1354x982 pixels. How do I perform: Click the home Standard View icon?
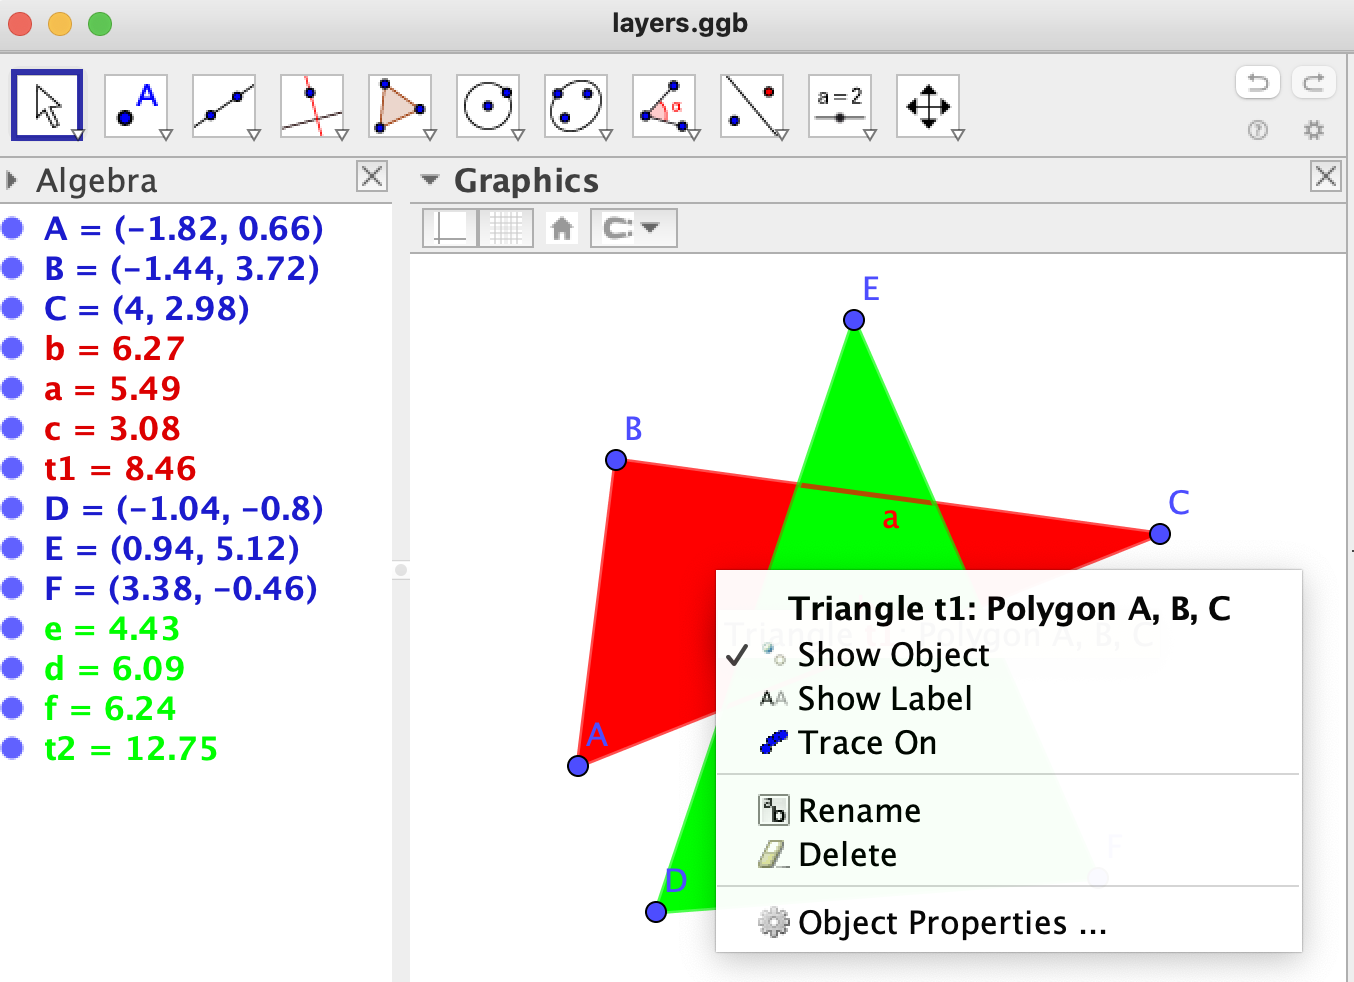(x=562, y=229)
